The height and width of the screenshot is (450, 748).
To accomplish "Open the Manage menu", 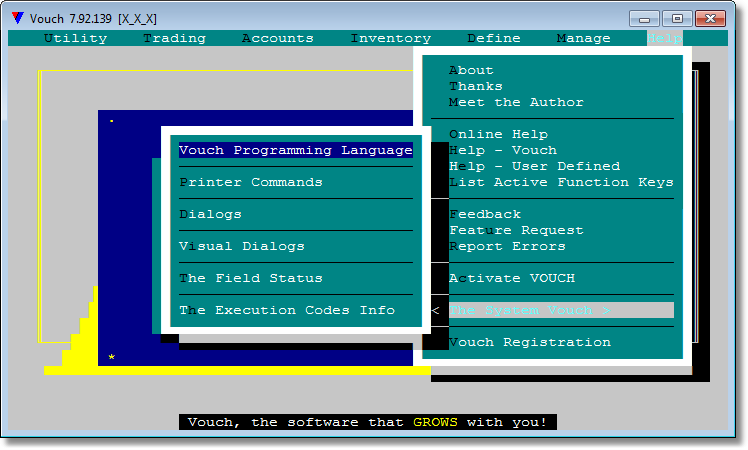I will tap(583, 38).
